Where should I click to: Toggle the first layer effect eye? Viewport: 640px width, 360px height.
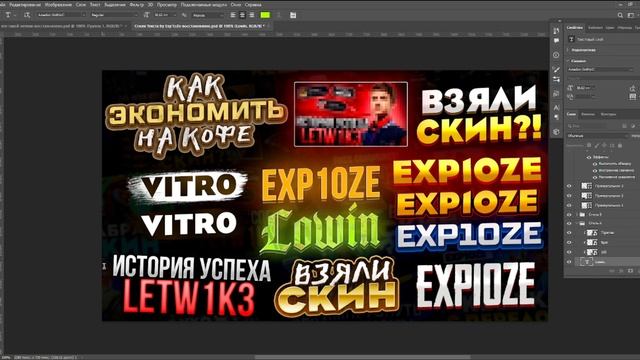click(595, 164)
